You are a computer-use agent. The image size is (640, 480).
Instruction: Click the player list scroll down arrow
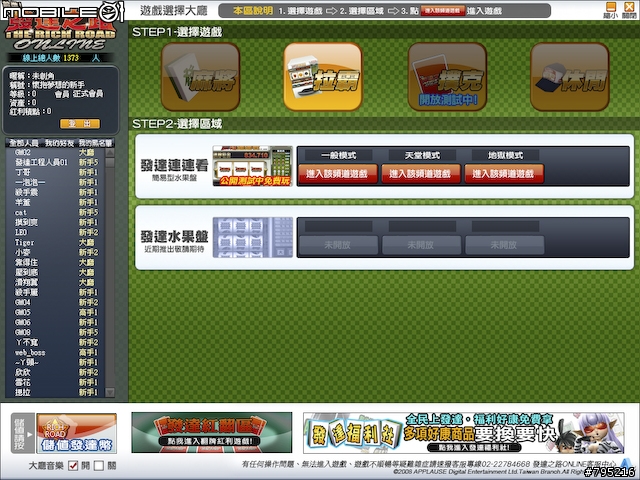(x=110, y=392)
